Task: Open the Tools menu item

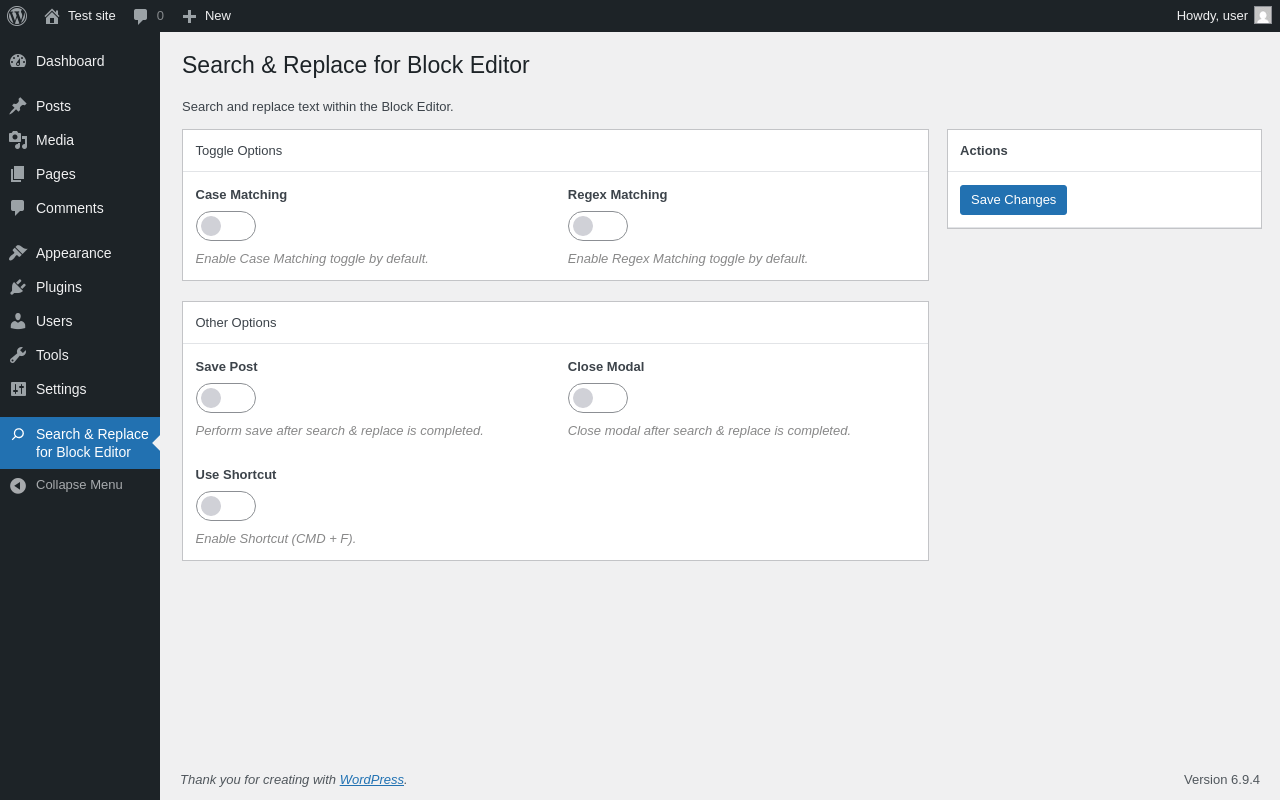Action: 80,355
